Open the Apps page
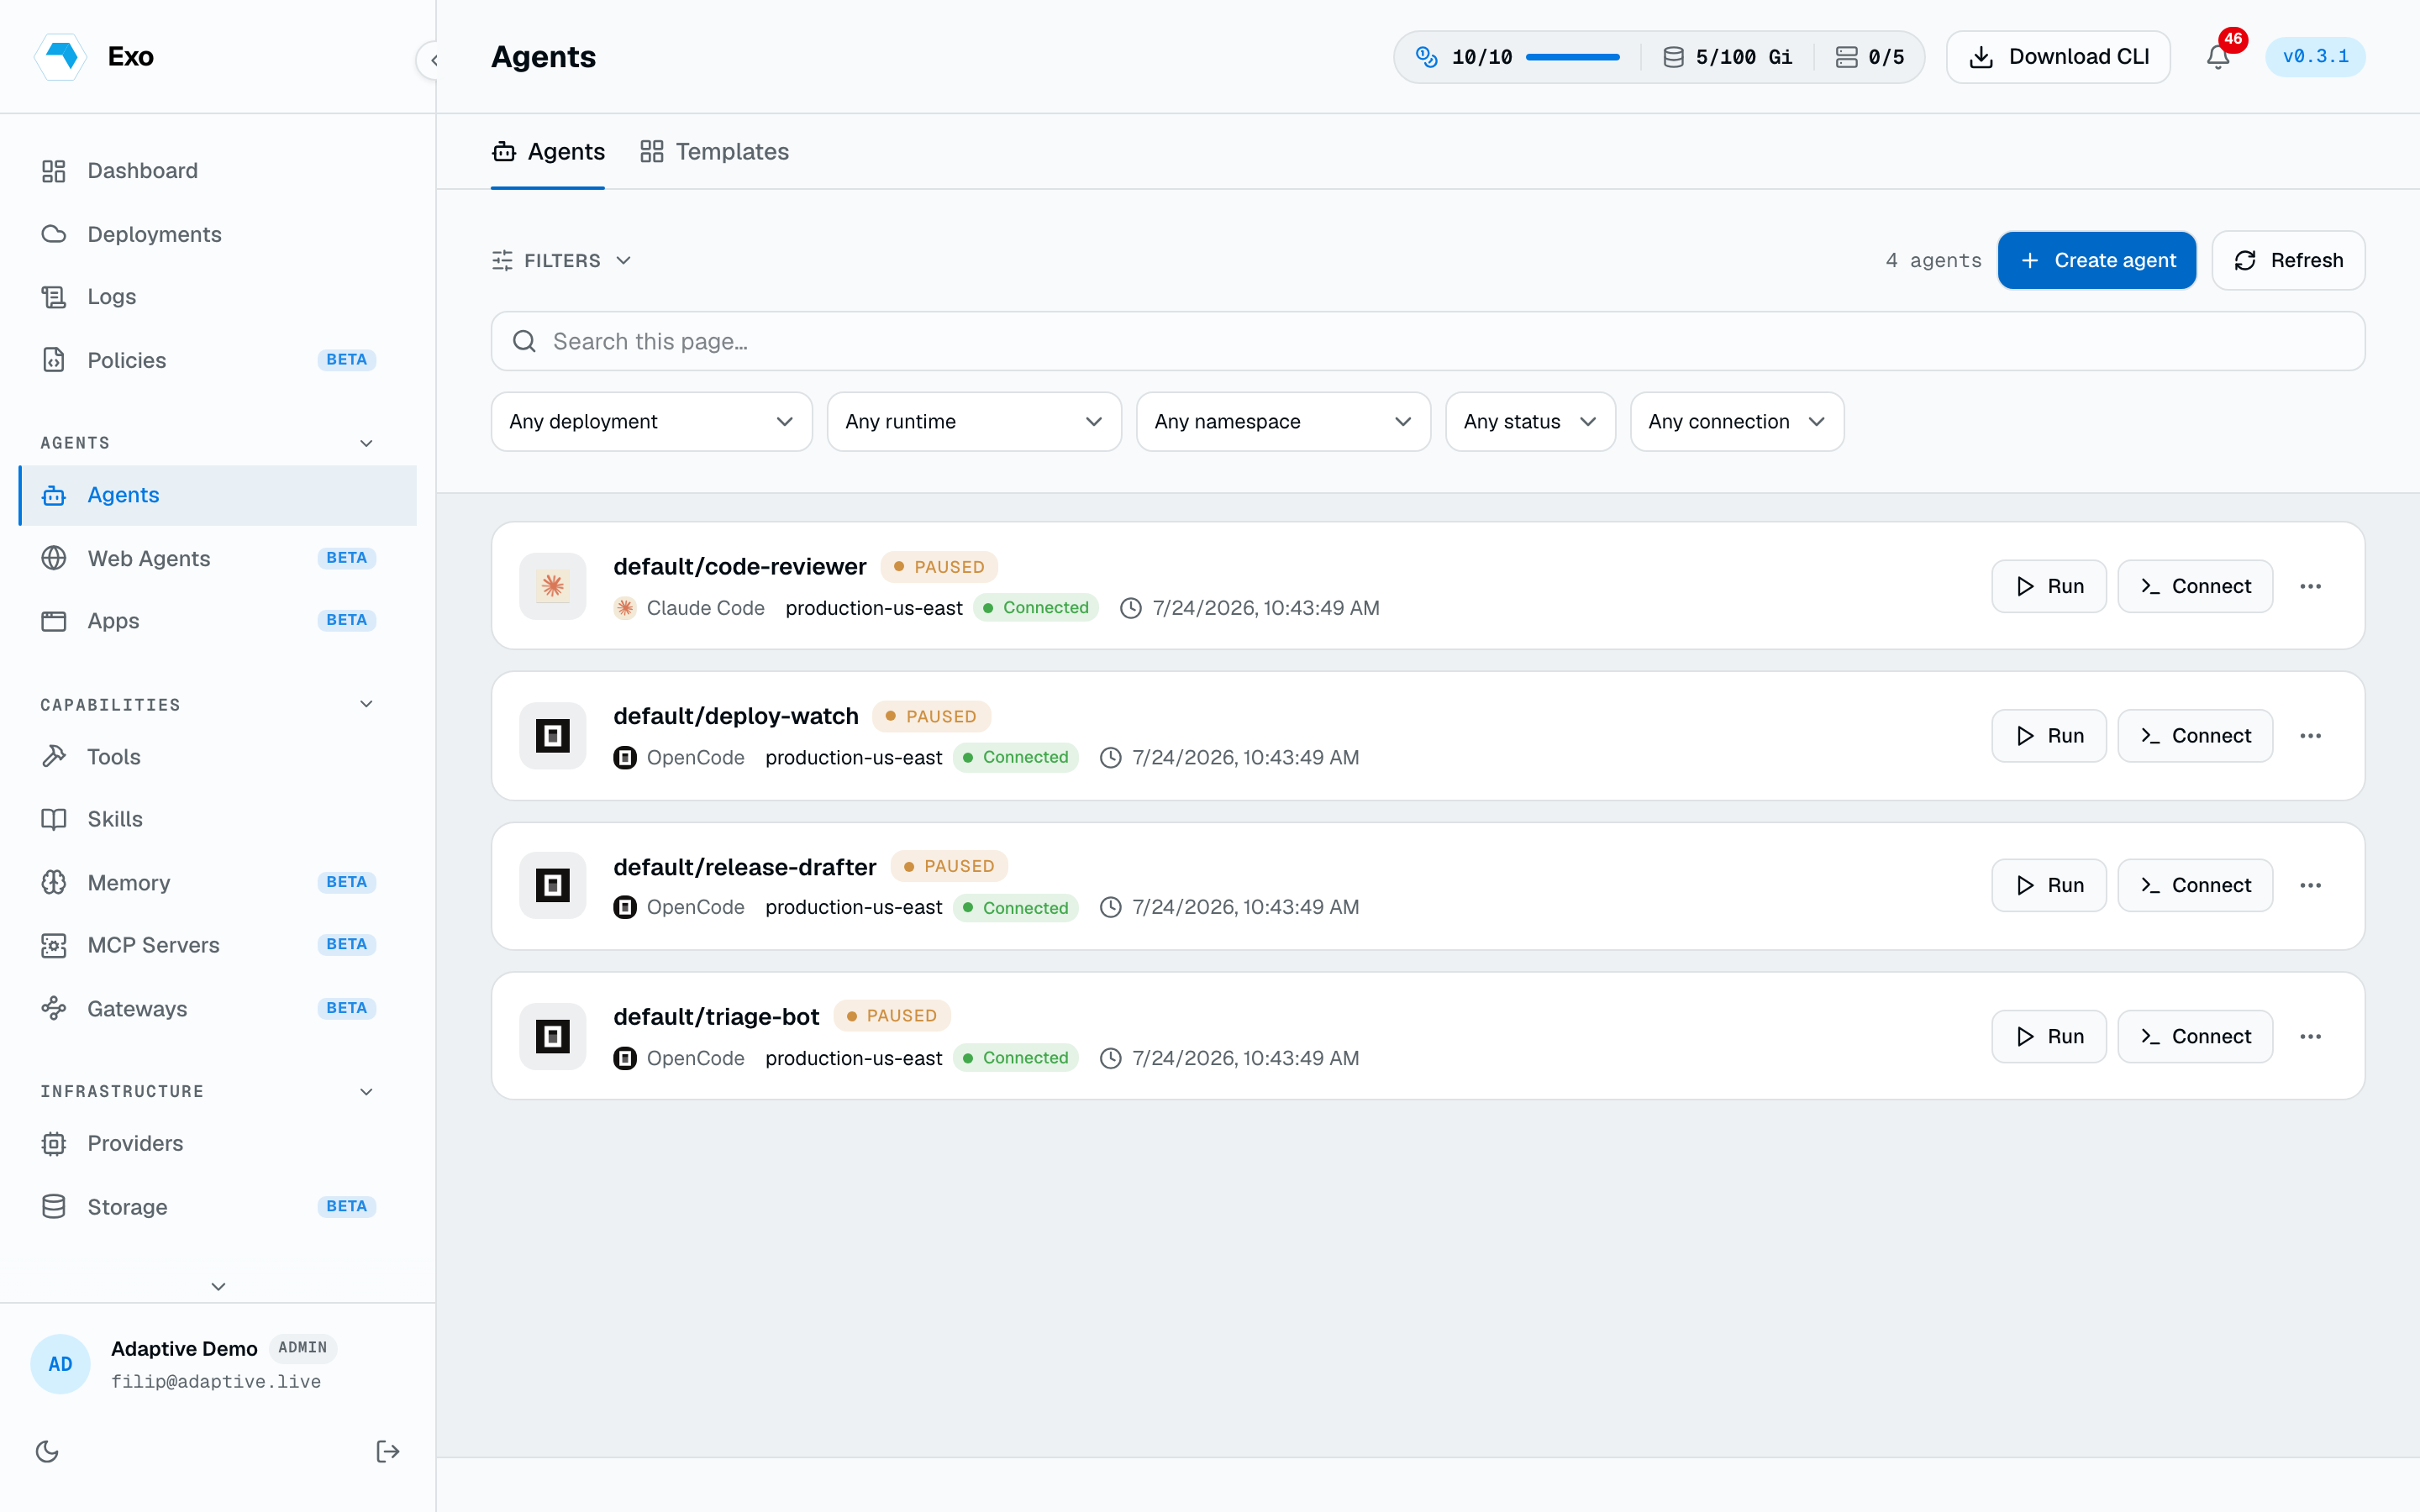Viewport: 2420px width, 1512px height. [x=218, y=621]
